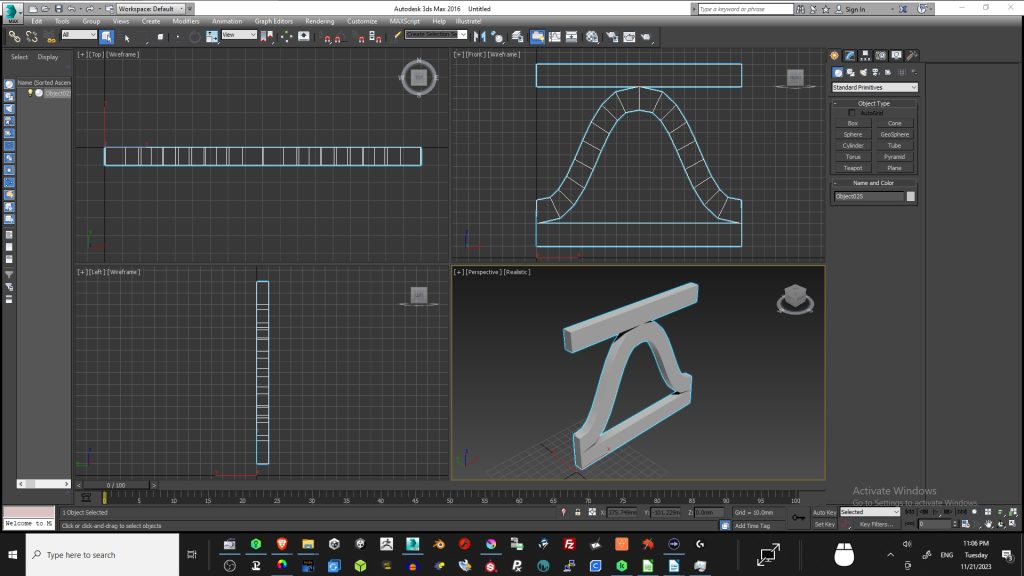Toggle the Object025 light bulb visibility

30,93
